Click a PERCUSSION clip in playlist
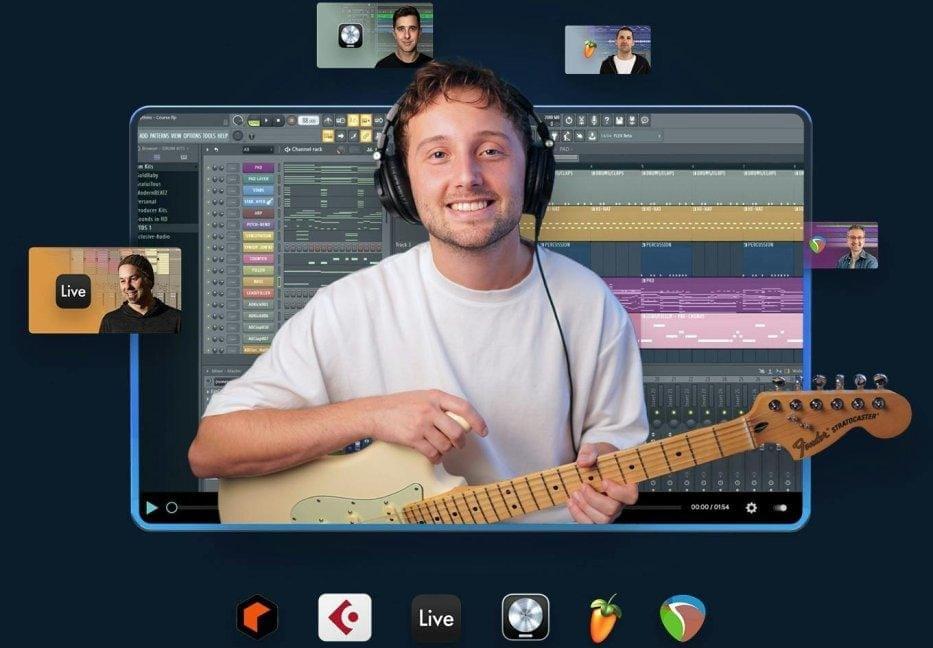Viewport: 933px width, 648px height. click(x=666, y=259)
